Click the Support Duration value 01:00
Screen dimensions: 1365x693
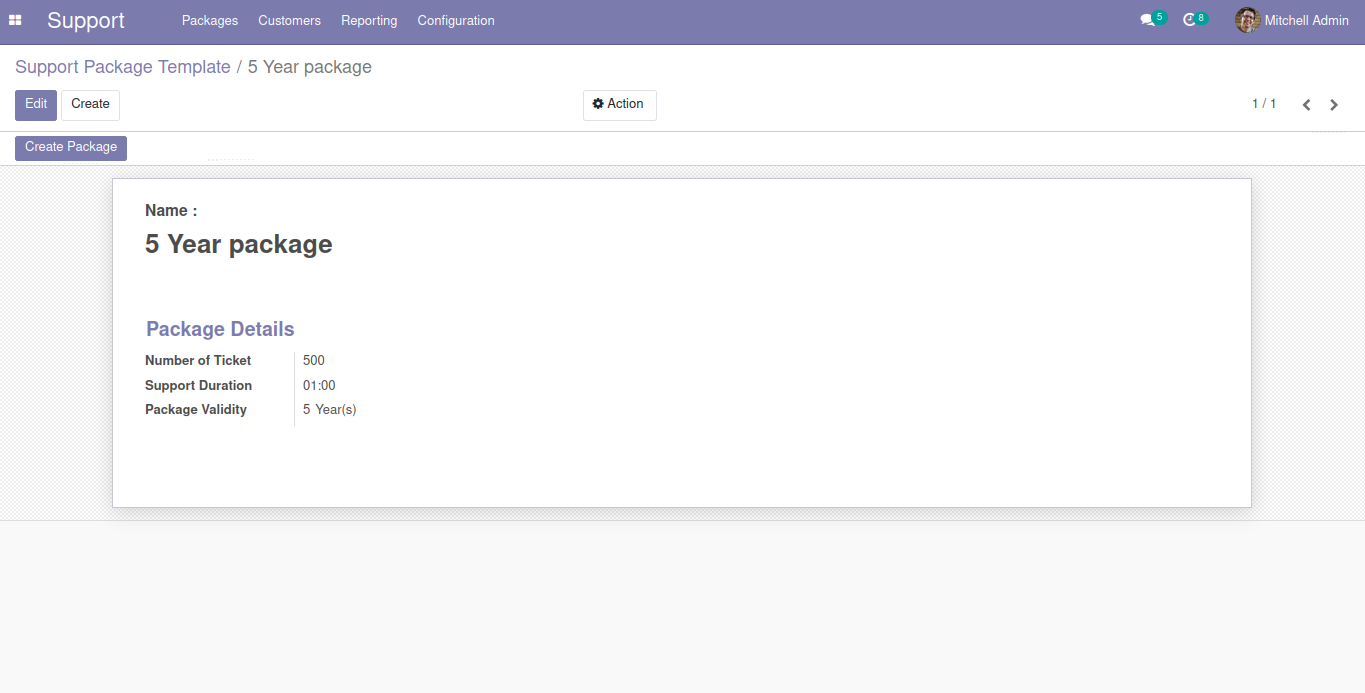[x=319, y=386]
